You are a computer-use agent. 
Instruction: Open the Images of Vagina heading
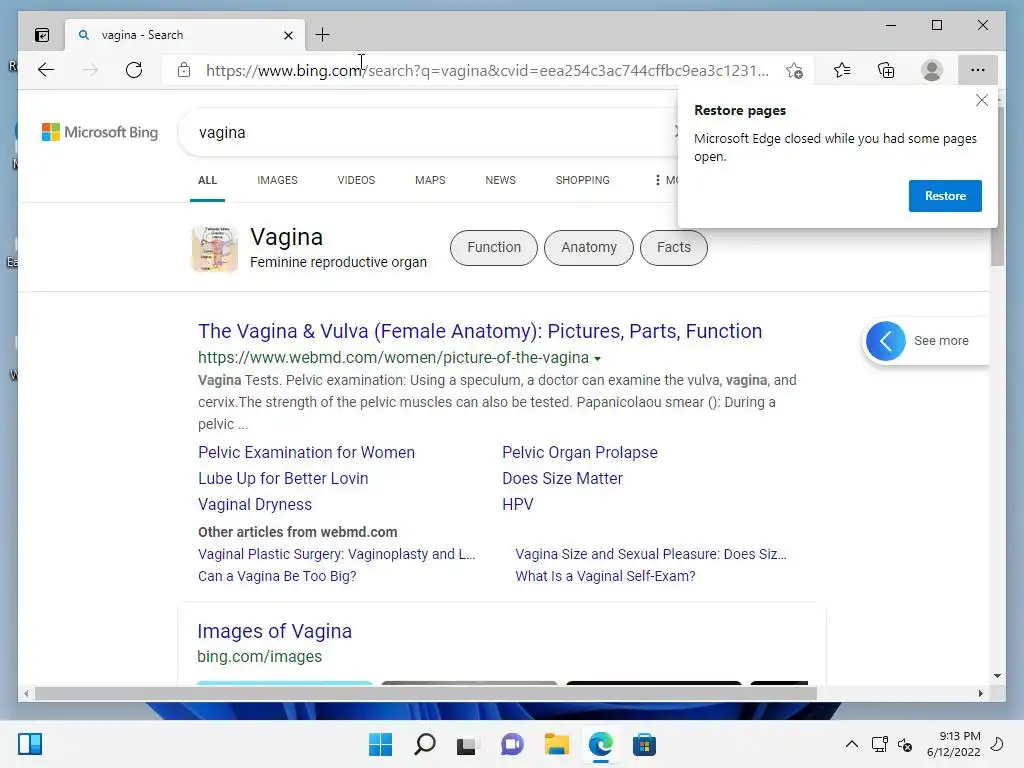(x=274, y=632)
